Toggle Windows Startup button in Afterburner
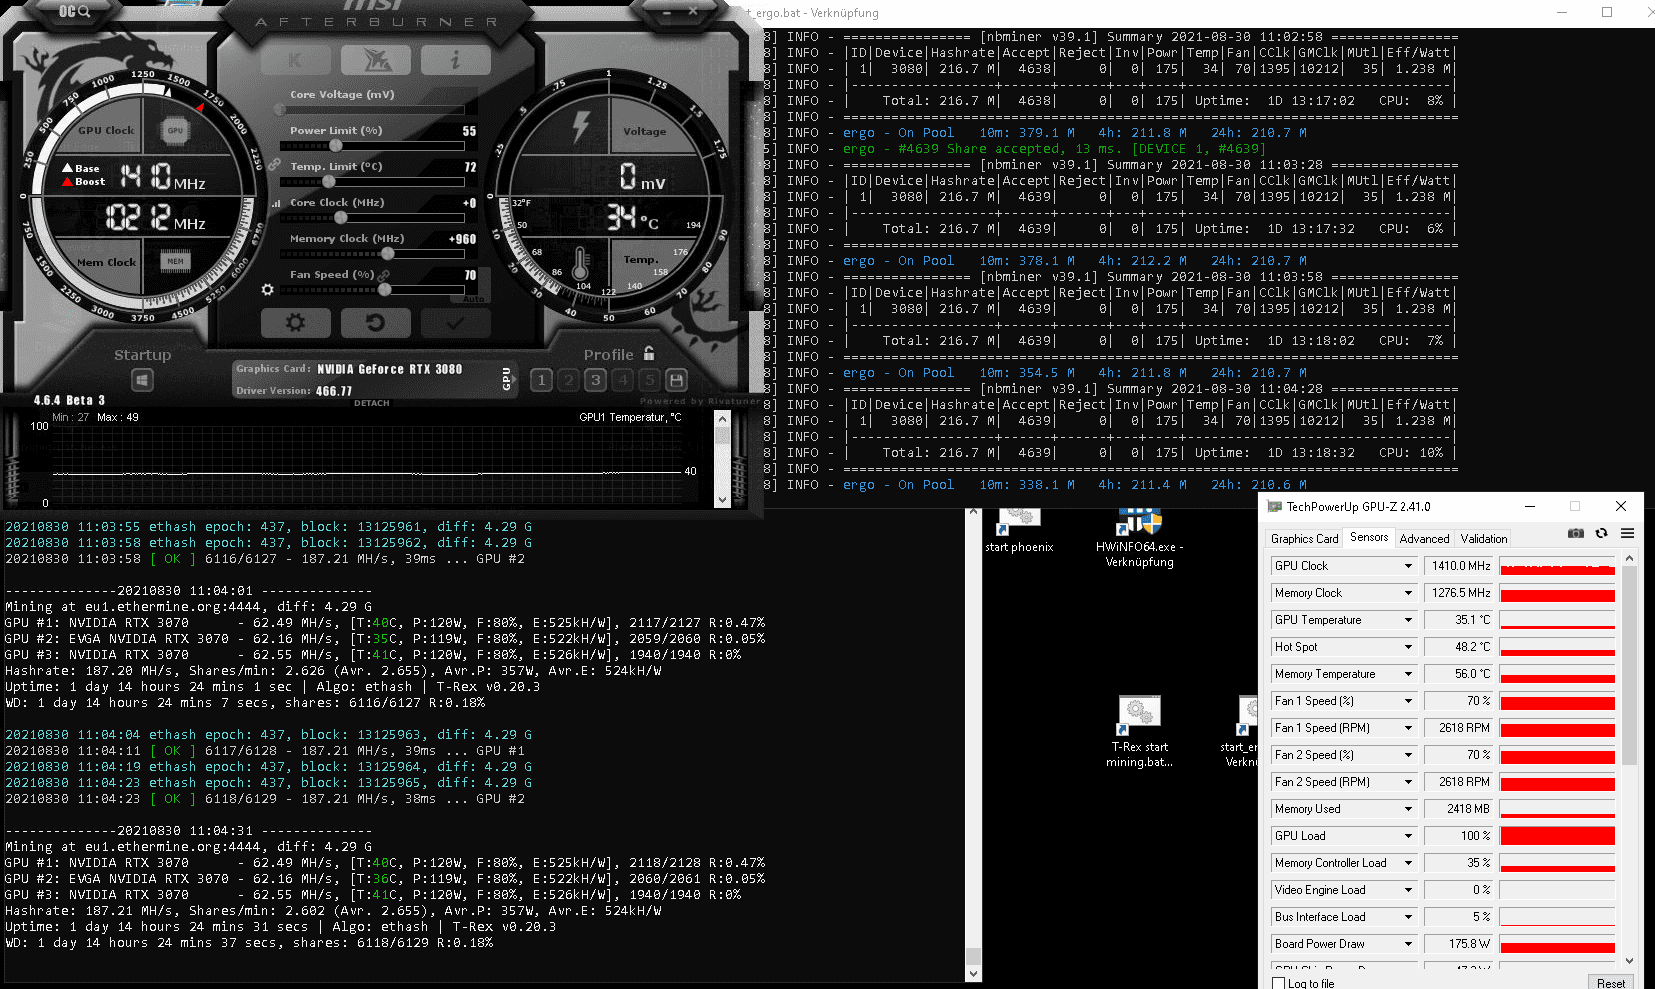The width and height of the screenshot is (1655, 989). pyautogui.click(x=142, y=381)
